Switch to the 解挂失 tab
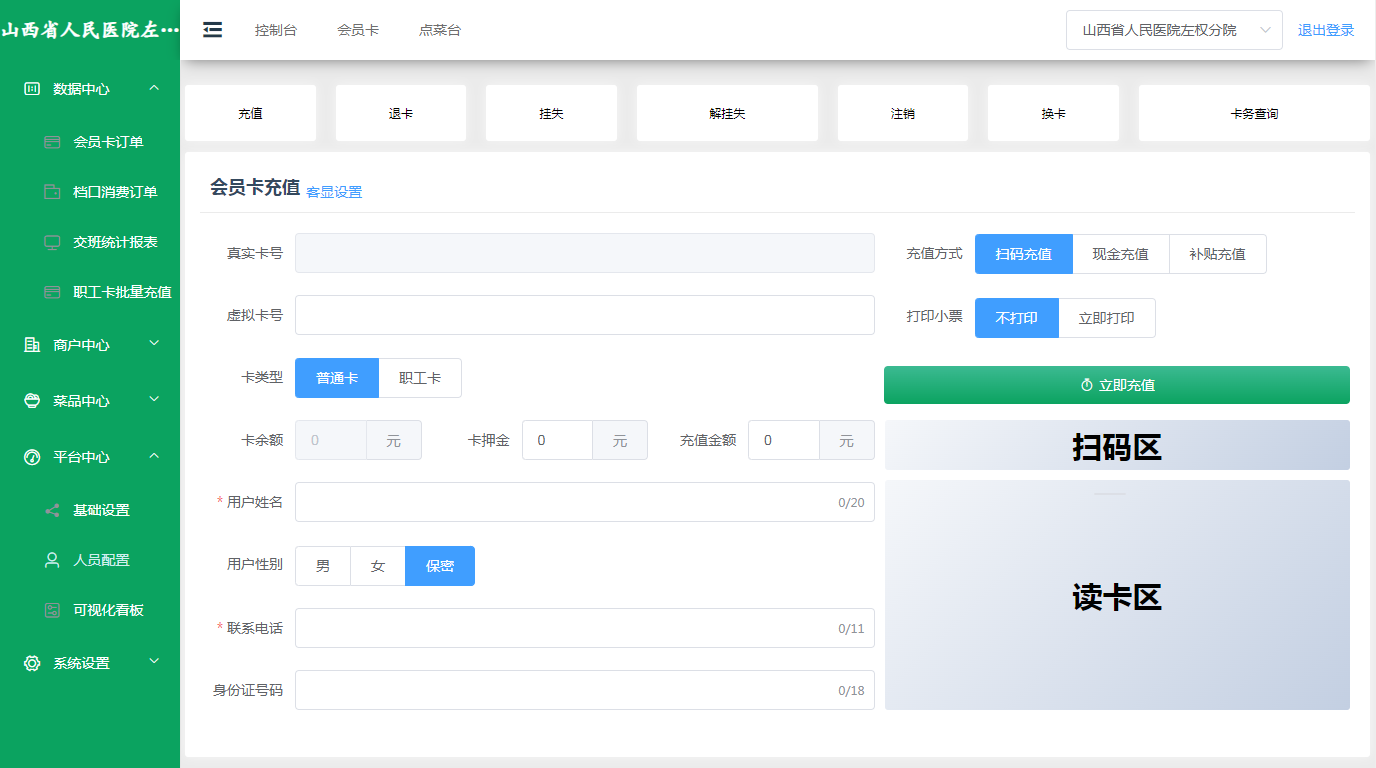Screen dimensions: 1376x768 (727, 113)
